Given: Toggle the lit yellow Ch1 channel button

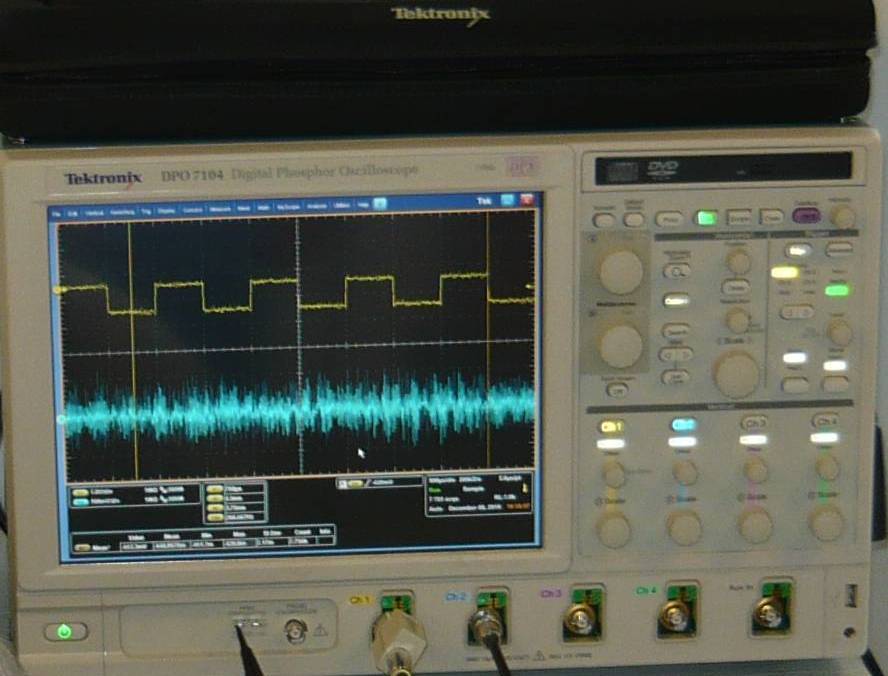Looking at the screenshot, I should coord(612,427).
